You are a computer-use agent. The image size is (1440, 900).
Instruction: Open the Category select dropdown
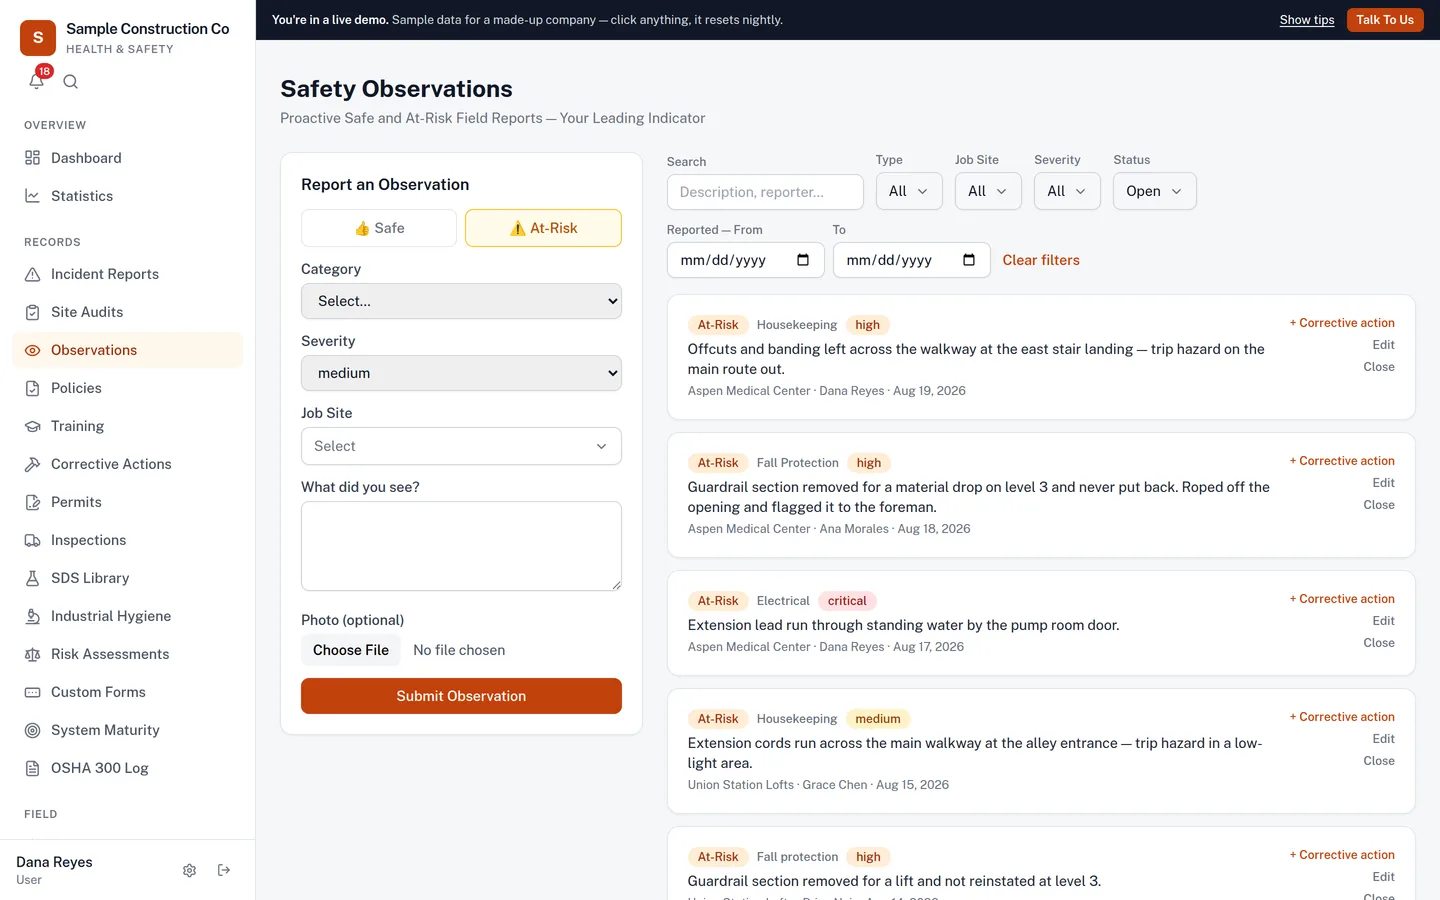point(461,301)
